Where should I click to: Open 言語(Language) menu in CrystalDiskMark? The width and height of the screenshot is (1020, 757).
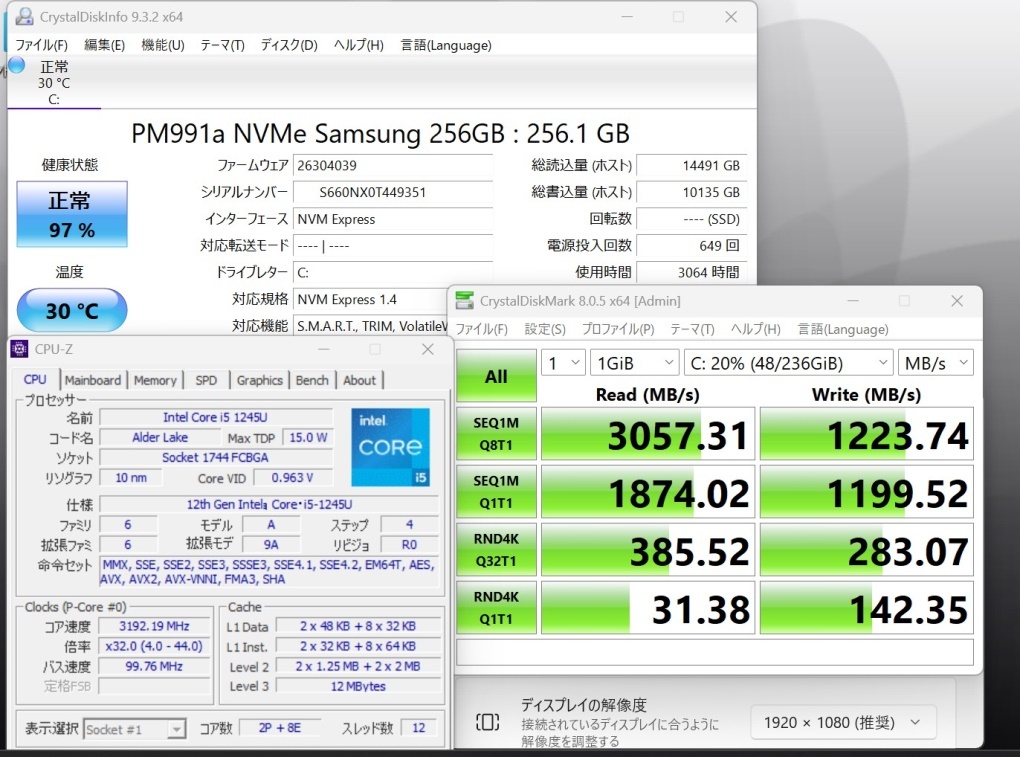pyautogui.click(x=843, y=329)
